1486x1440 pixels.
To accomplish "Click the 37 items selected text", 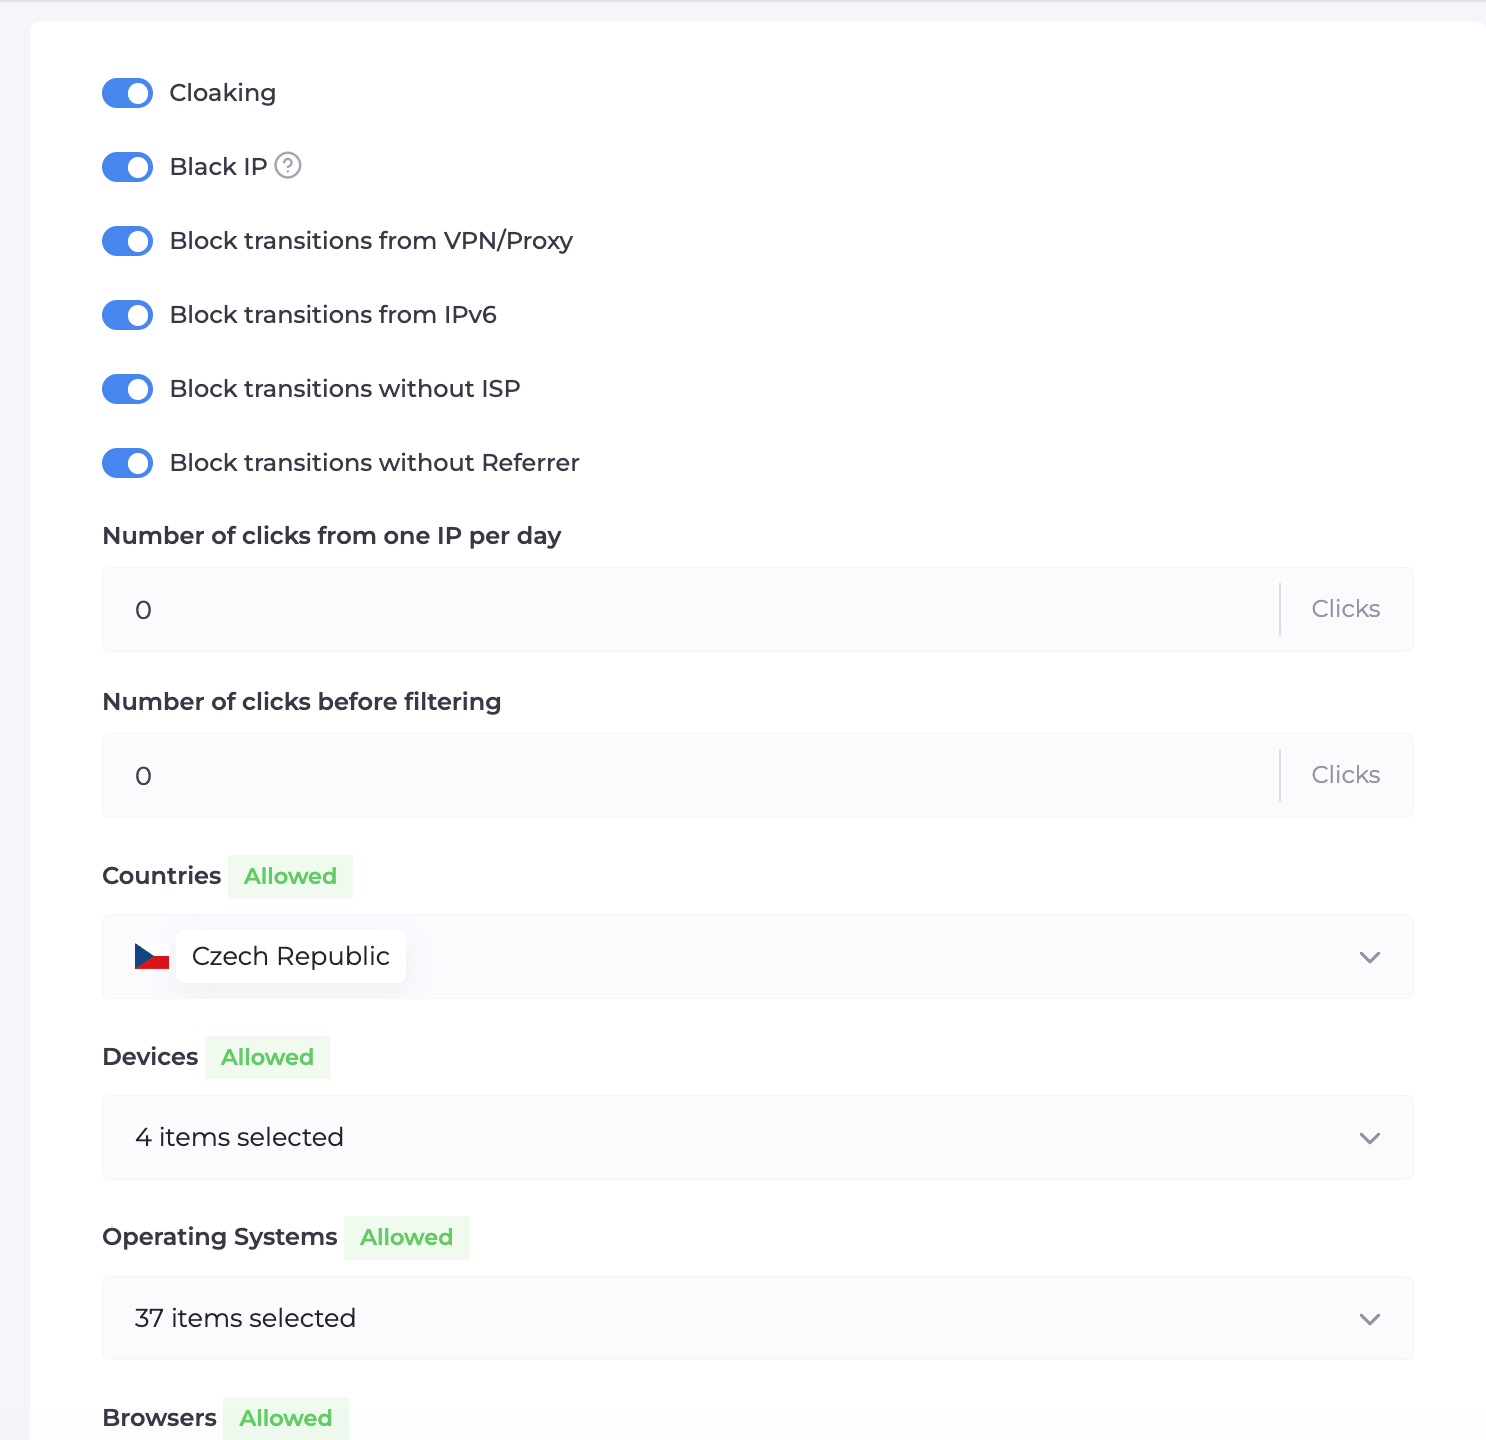I will coord(245,1318).
